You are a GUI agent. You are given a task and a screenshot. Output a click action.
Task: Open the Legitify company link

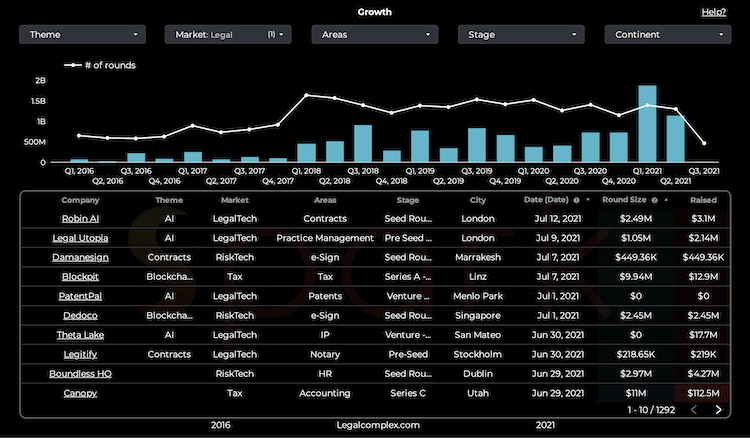[80, 354]
